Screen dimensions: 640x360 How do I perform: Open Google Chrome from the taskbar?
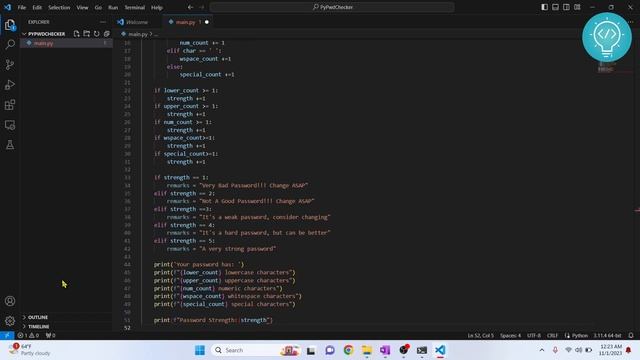pos(348,350)
